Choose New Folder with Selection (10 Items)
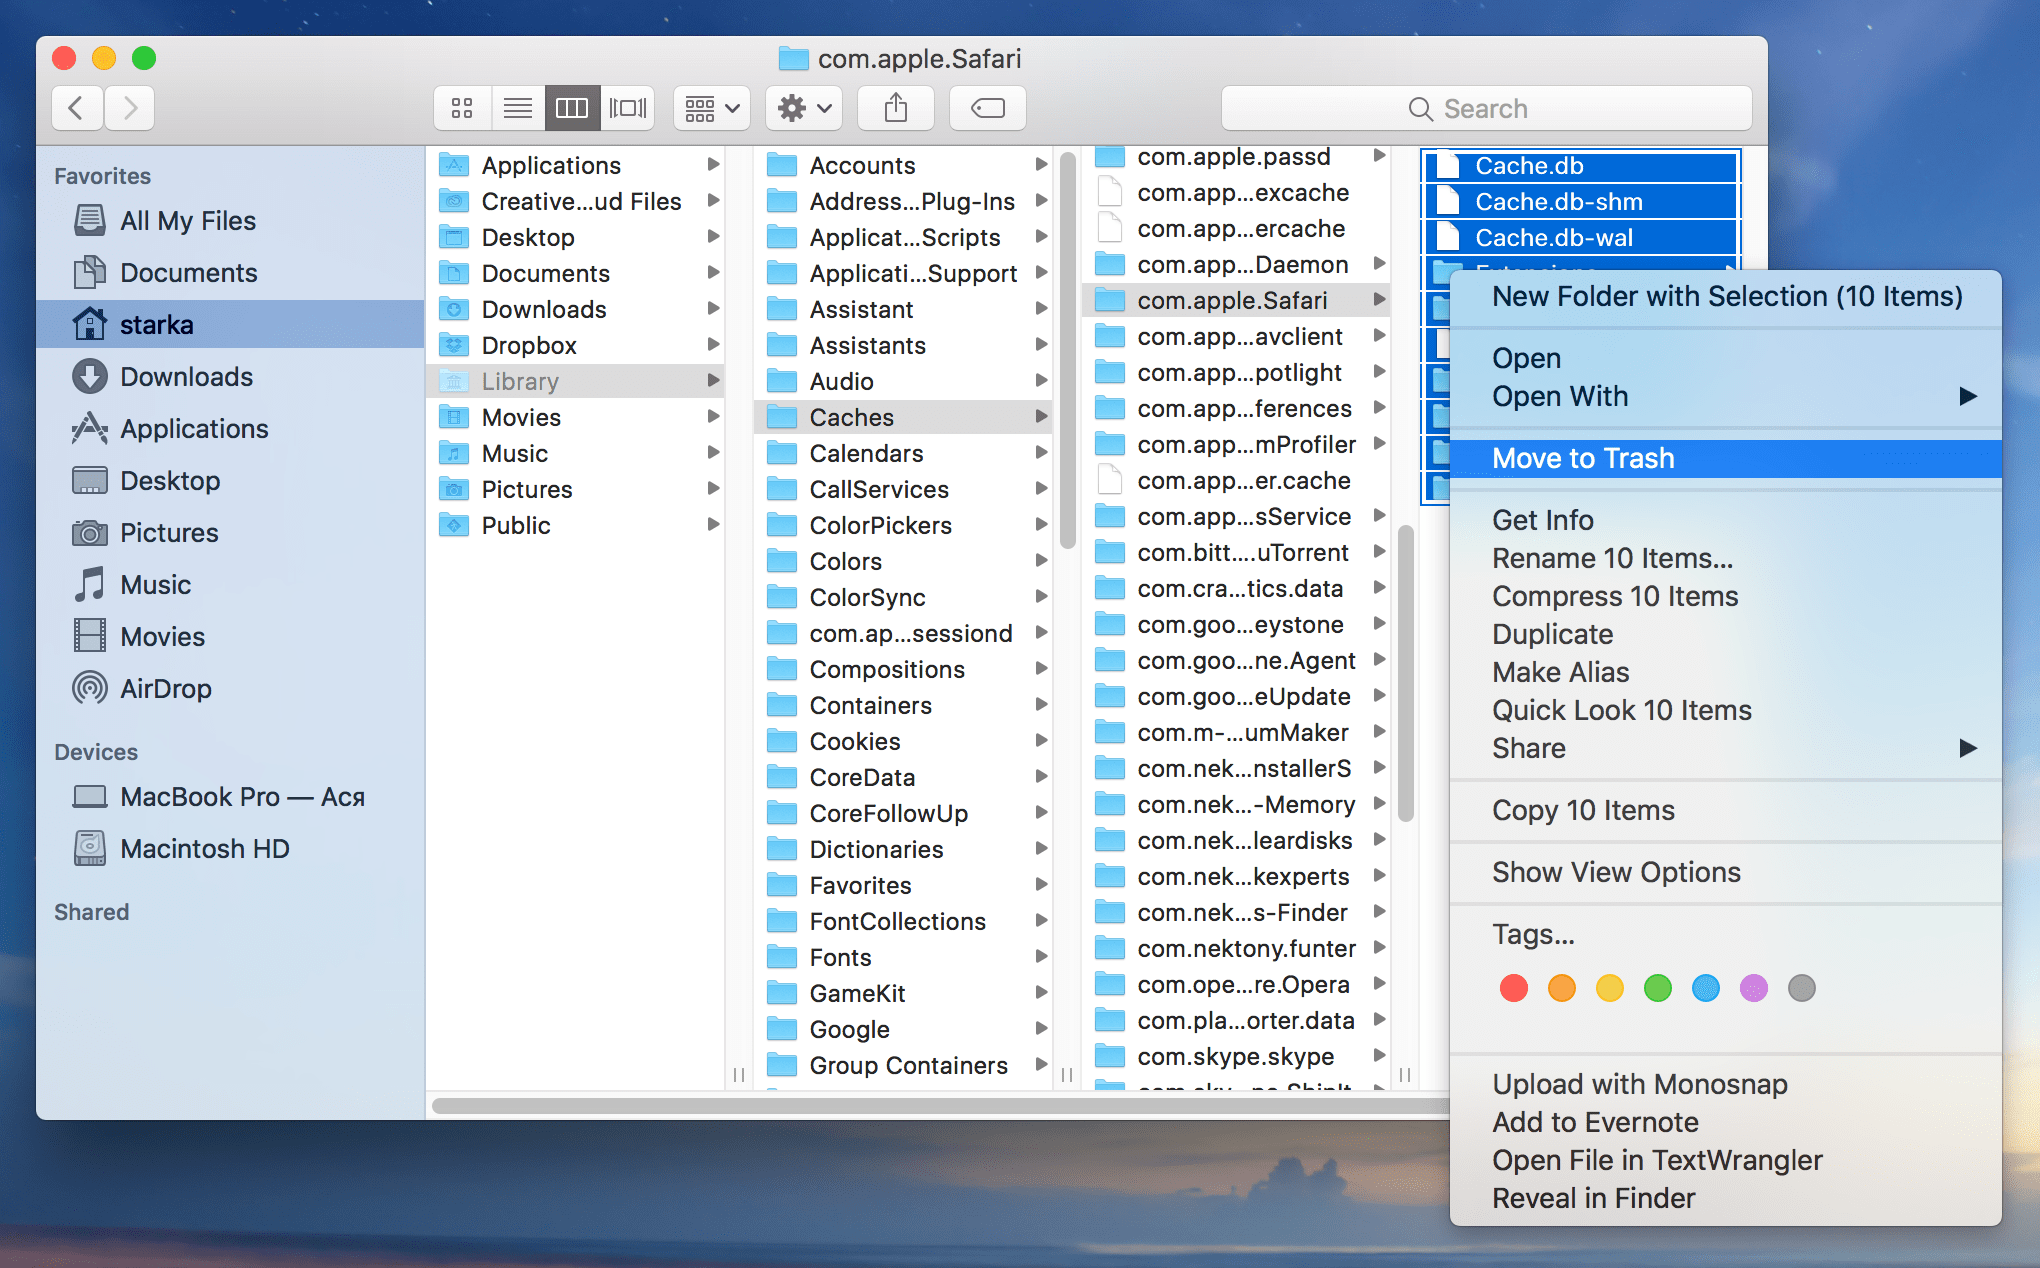The image size is (2040, 1268). coord(1726,296)
